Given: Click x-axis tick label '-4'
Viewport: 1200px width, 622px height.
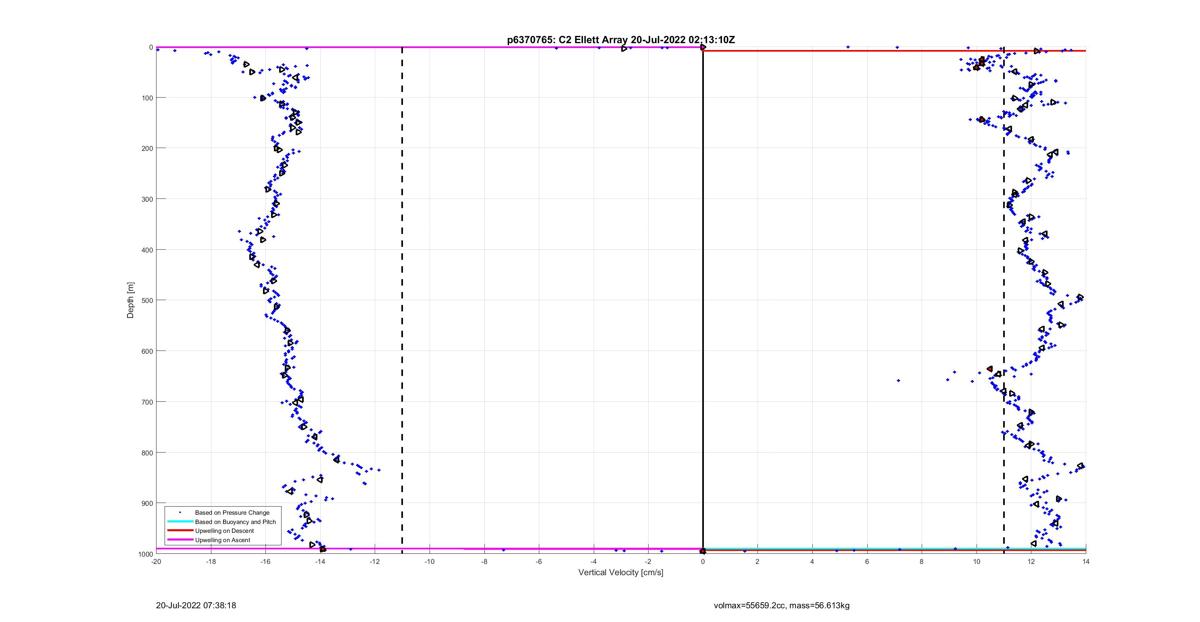Looking at the screenshot, I should (x=594, y=562).
